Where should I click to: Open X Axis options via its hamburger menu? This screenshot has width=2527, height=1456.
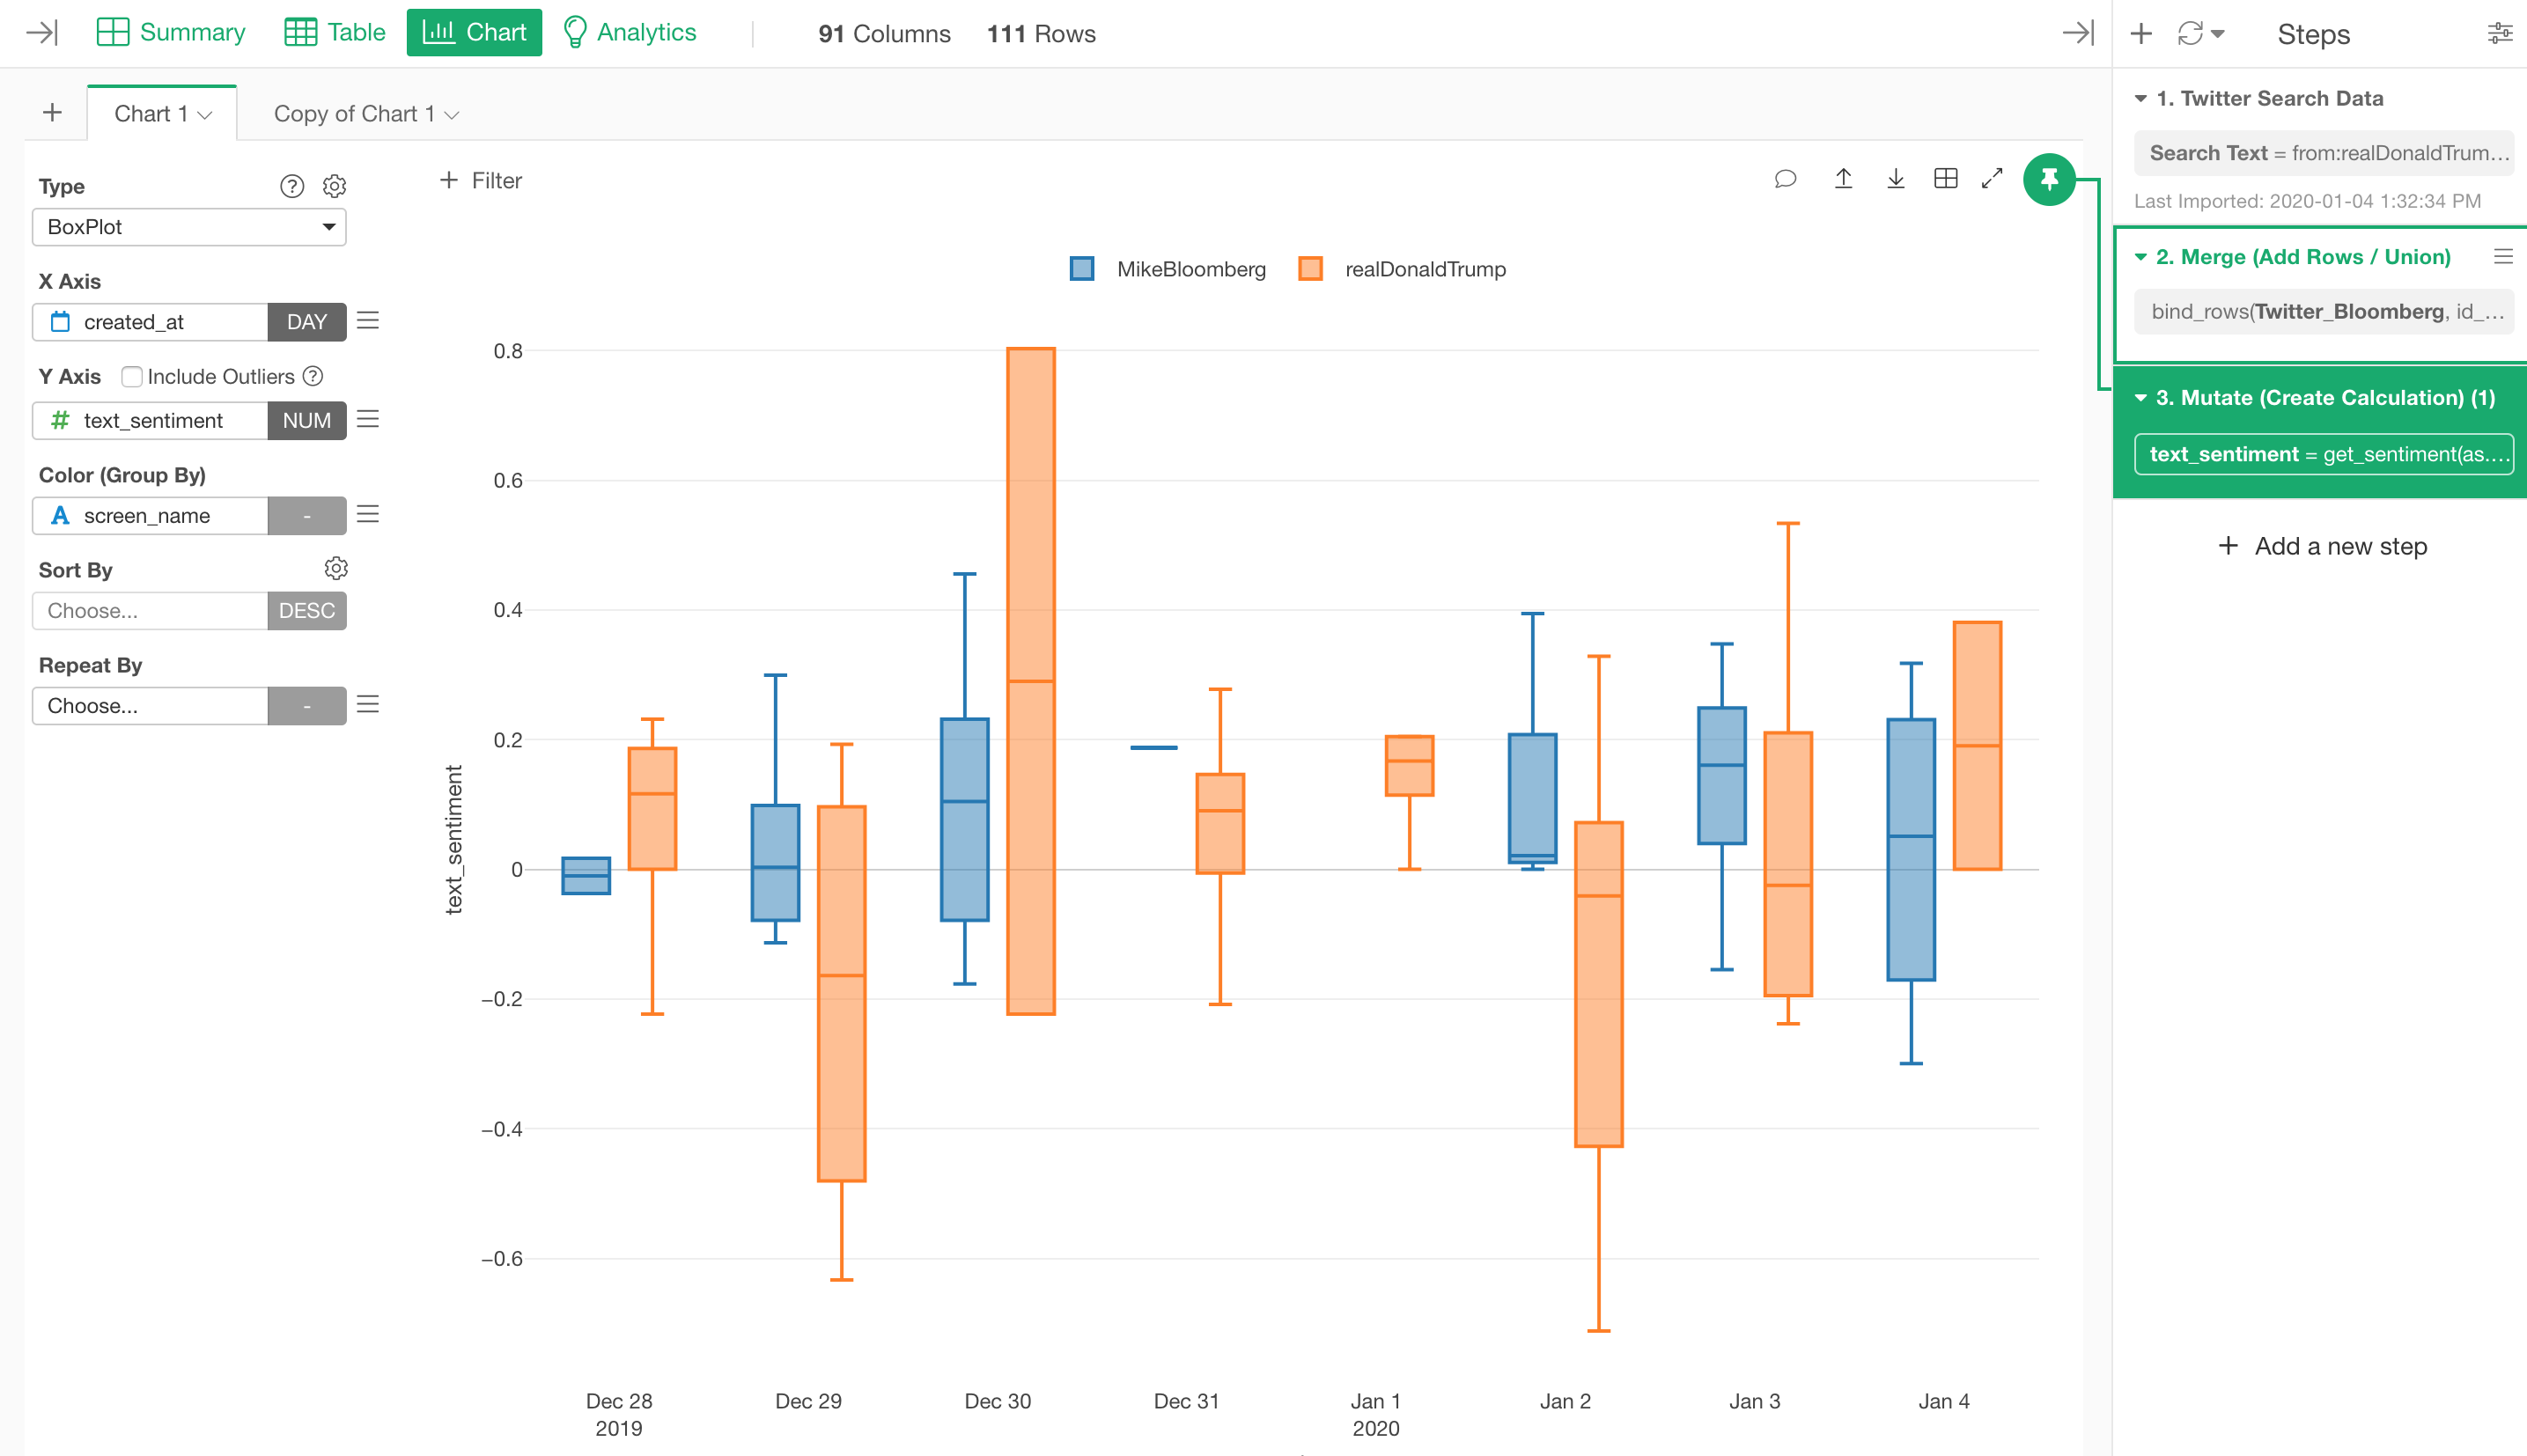point(368,320)
